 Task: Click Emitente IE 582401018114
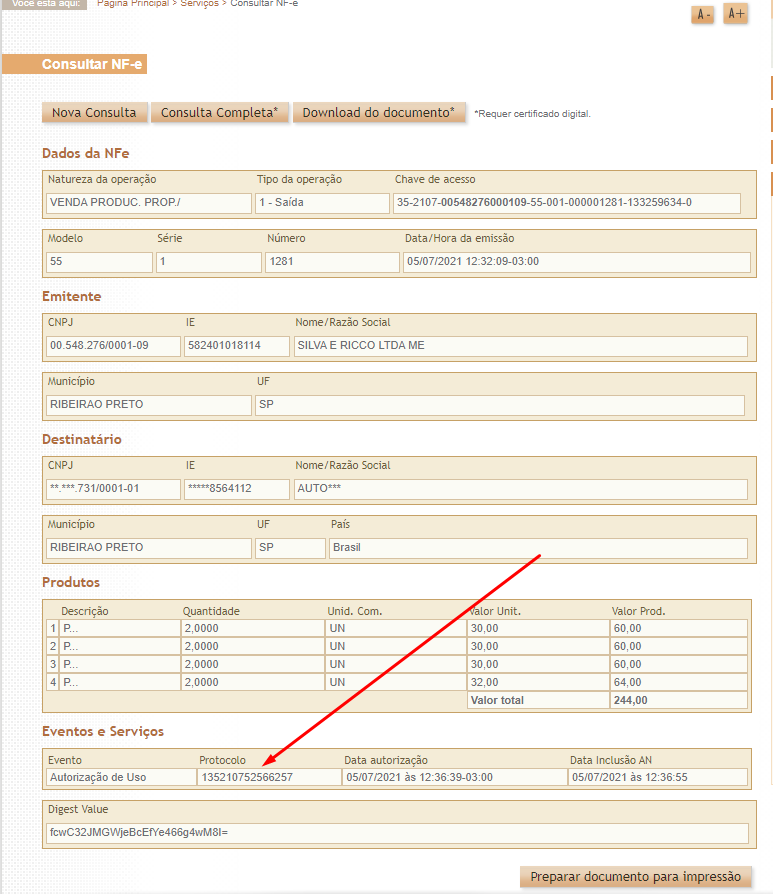point(237,346)
